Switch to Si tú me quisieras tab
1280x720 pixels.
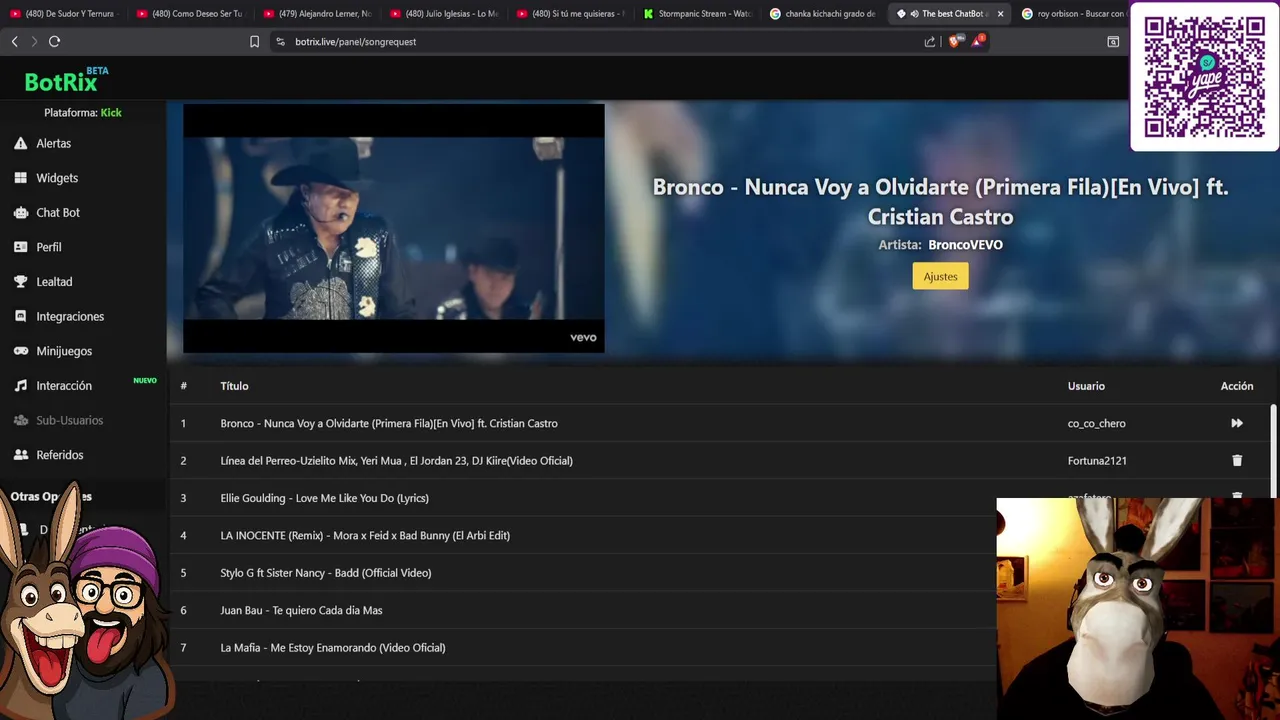pos(571,14)
